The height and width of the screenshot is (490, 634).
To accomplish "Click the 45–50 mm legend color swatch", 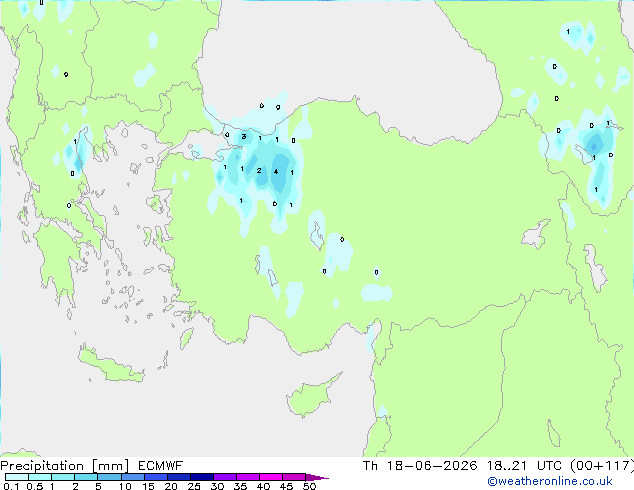I will tap(294, 477).
